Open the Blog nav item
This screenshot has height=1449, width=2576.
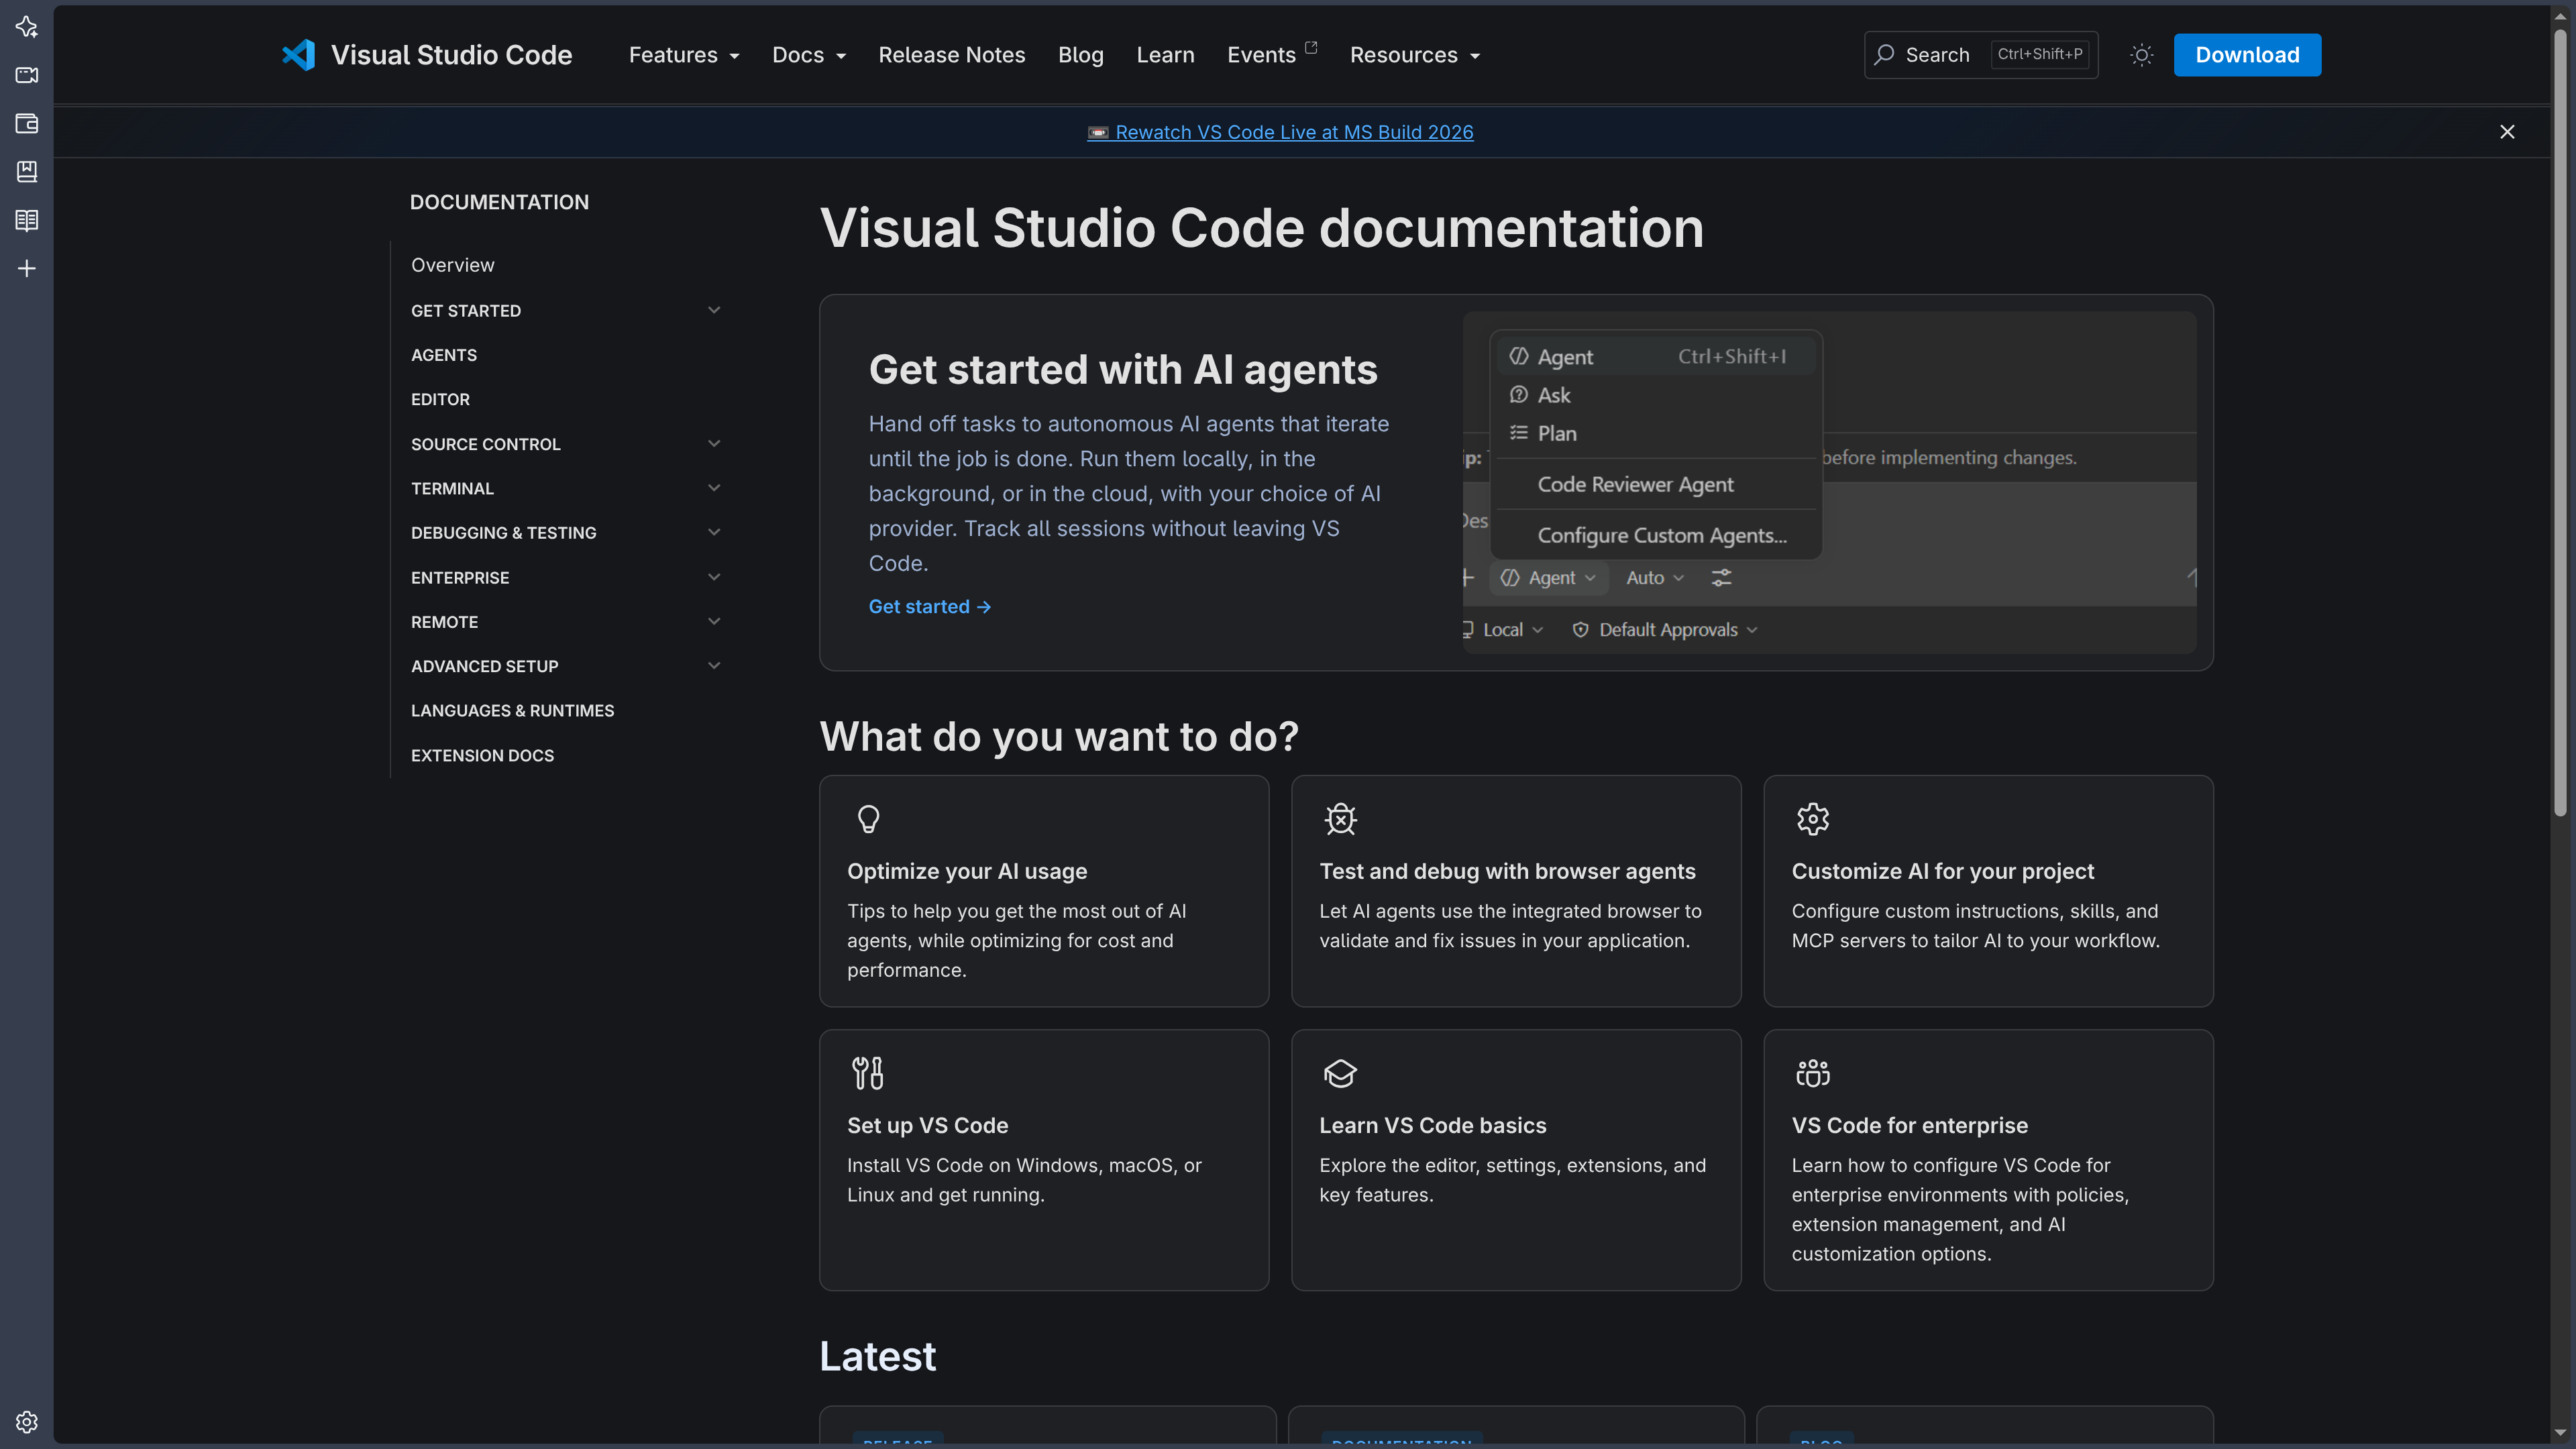point(1081,55)
